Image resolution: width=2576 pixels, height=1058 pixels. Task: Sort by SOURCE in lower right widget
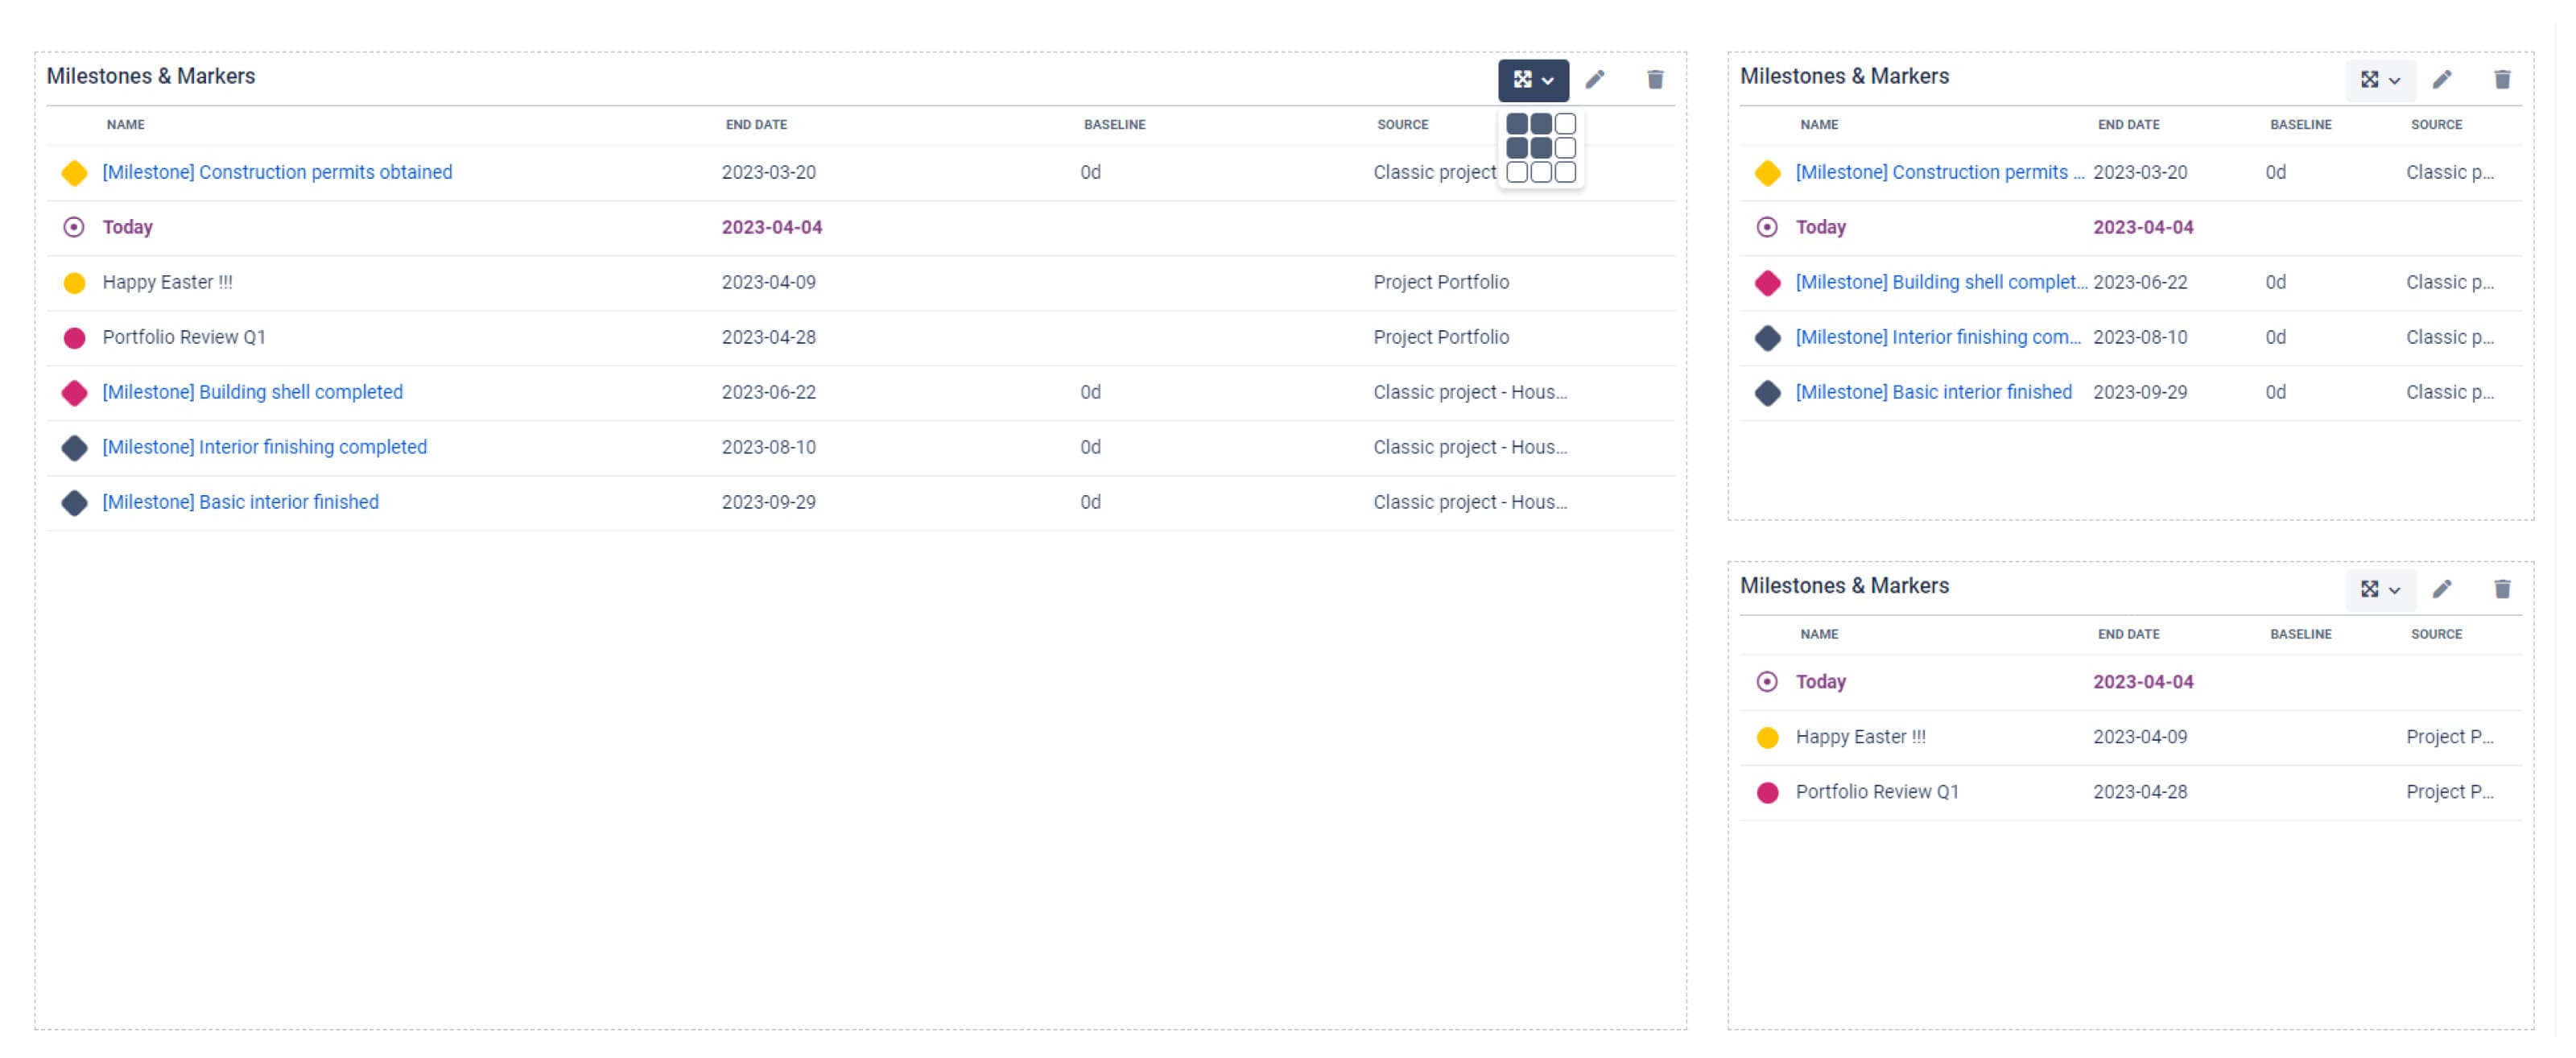point(2436,634)
